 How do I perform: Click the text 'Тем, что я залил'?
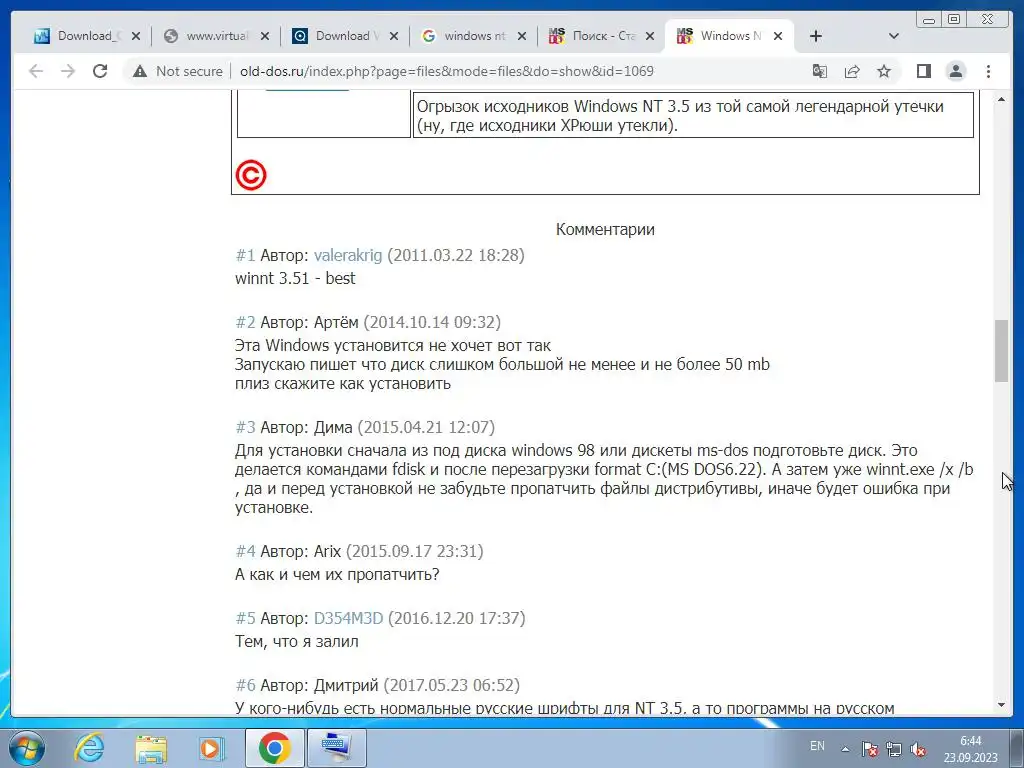point(296,641)
